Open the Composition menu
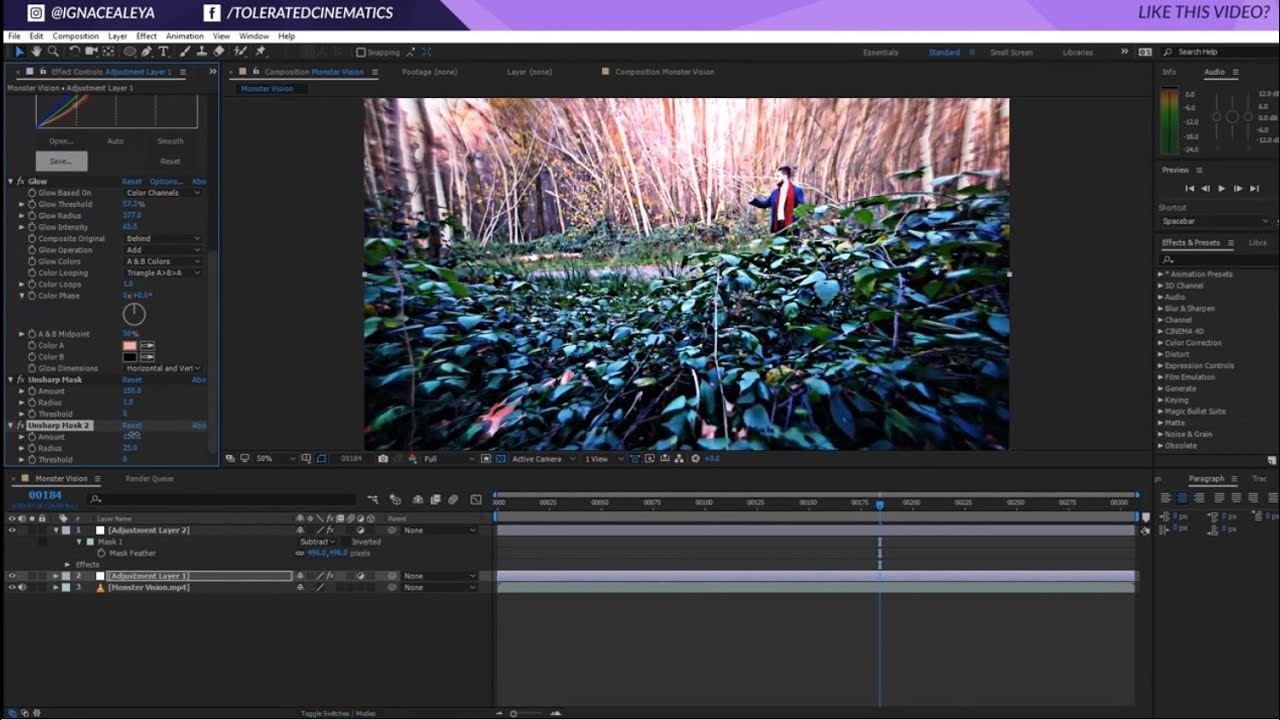The height and width of the screenshot is (720, 1280). click(76, 36)
